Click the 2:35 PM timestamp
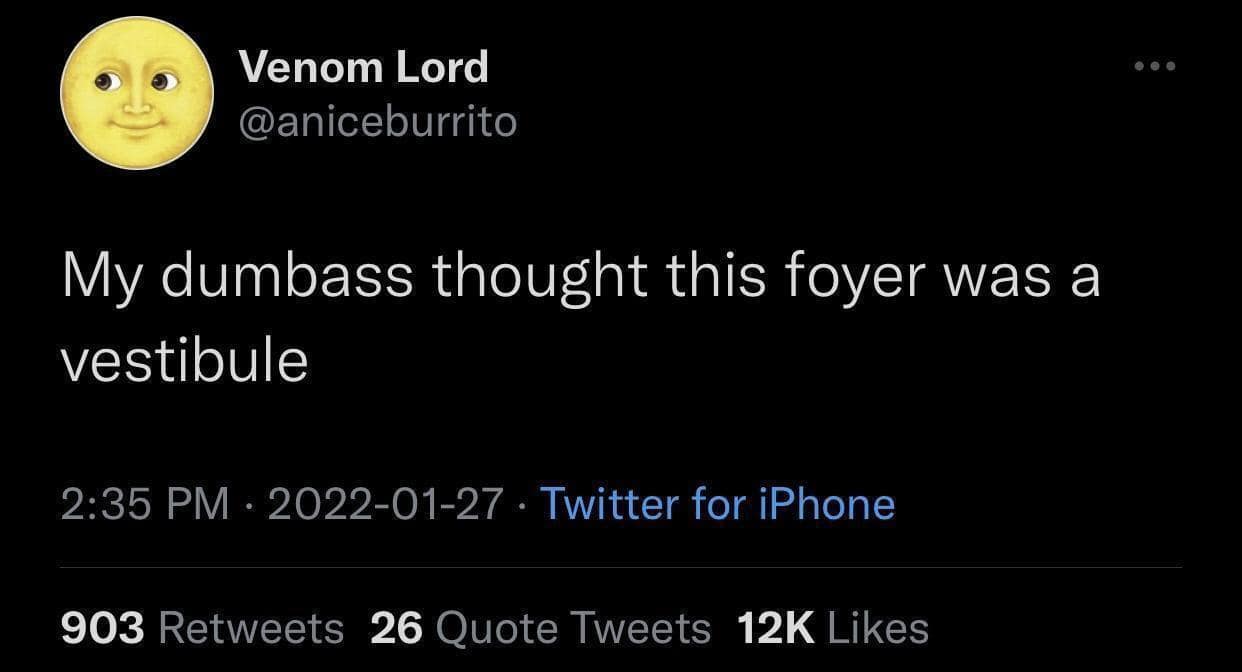The width and height of the screenshot is (1242, 672). [x=145, y=504]
